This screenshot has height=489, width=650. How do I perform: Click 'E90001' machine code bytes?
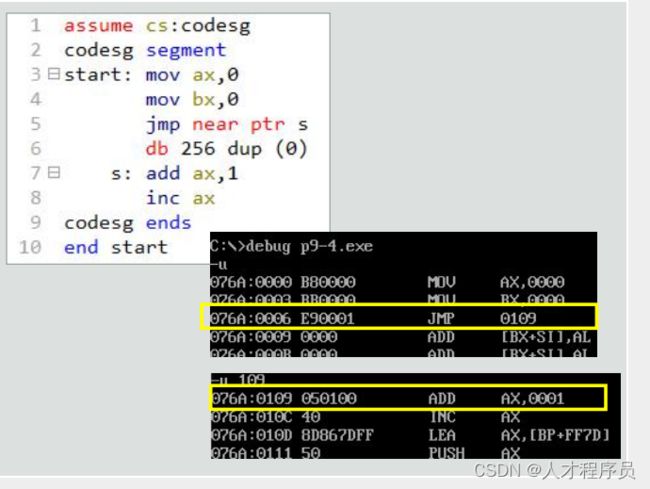(x=327, y=318)
